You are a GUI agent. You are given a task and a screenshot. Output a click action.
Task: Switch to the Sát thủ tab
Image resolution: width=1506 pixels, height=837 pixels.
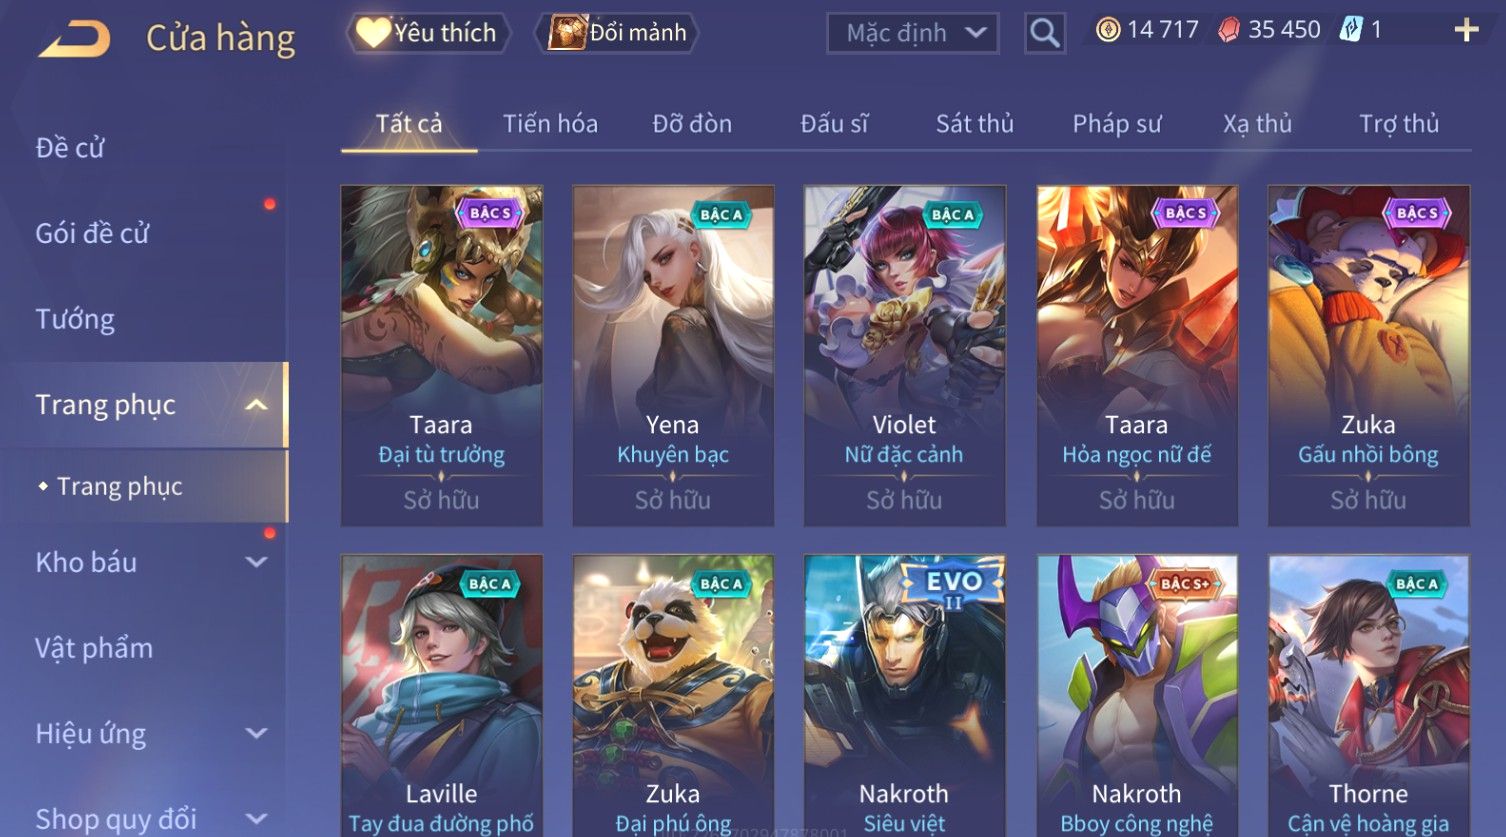pyautogui.click(x=974, y=124)
